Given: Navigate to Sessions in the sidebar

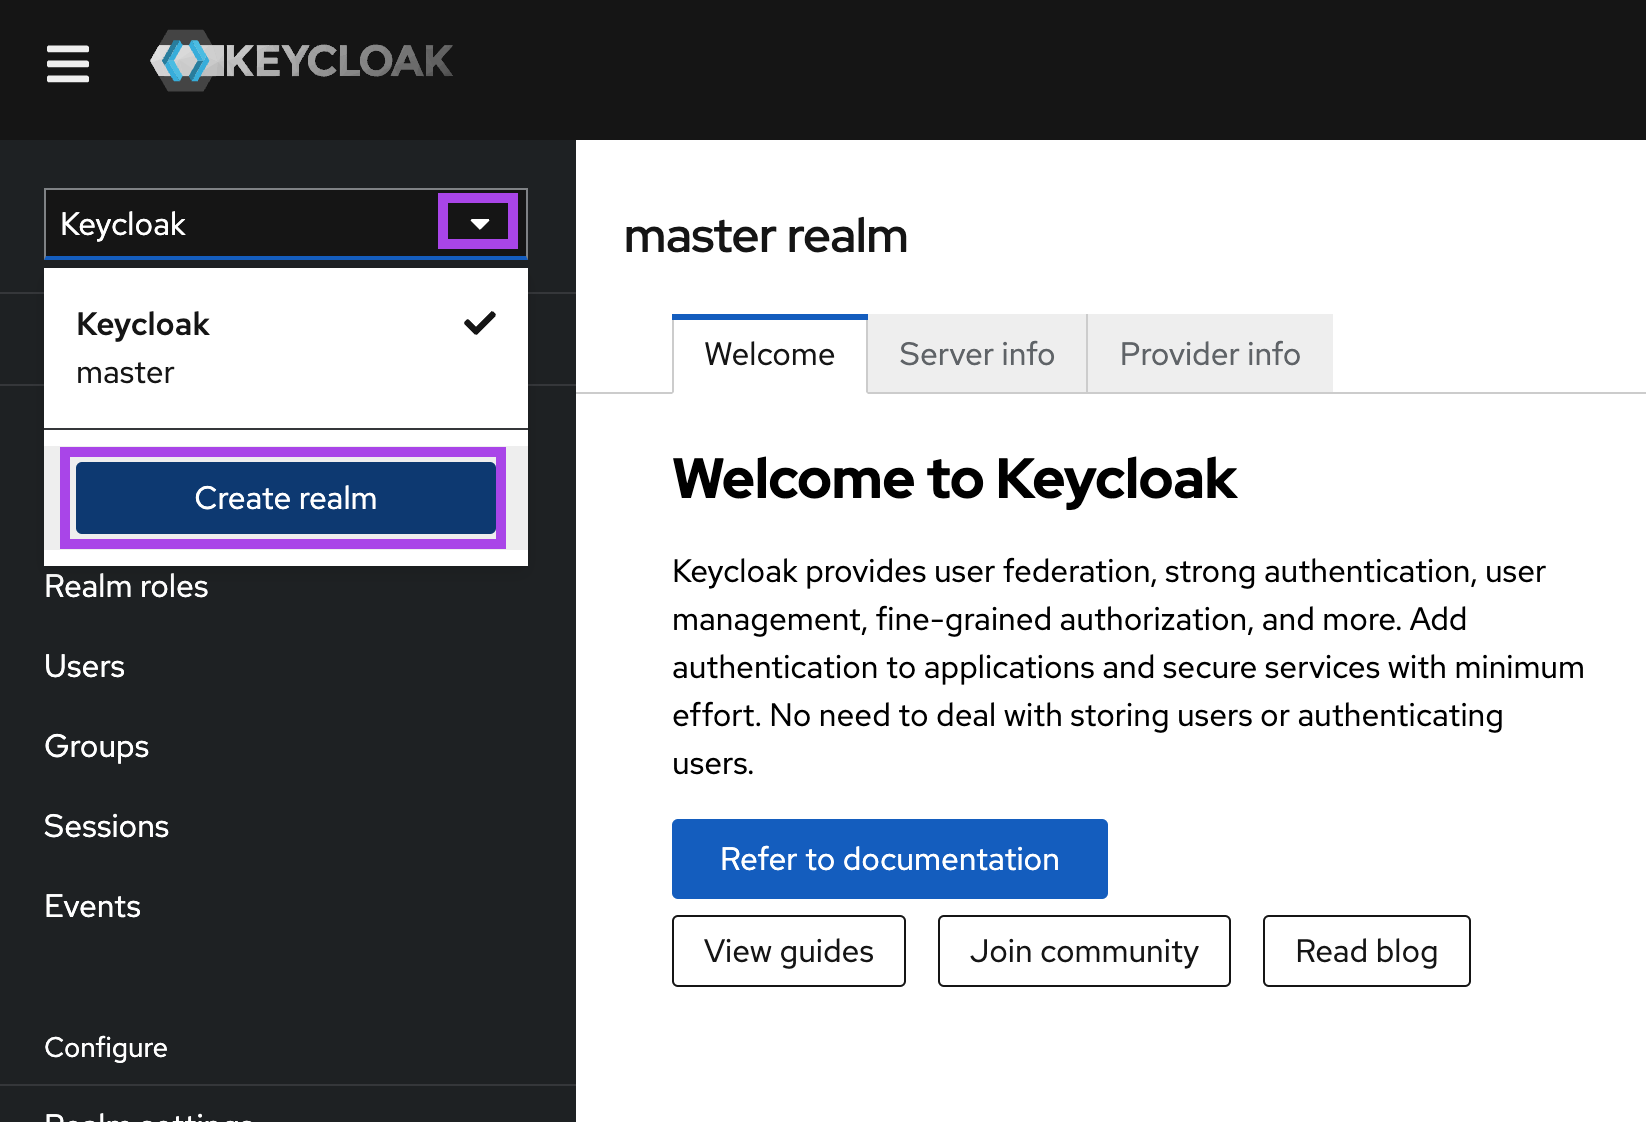Looking at the screenshot, I should point(107,827).
